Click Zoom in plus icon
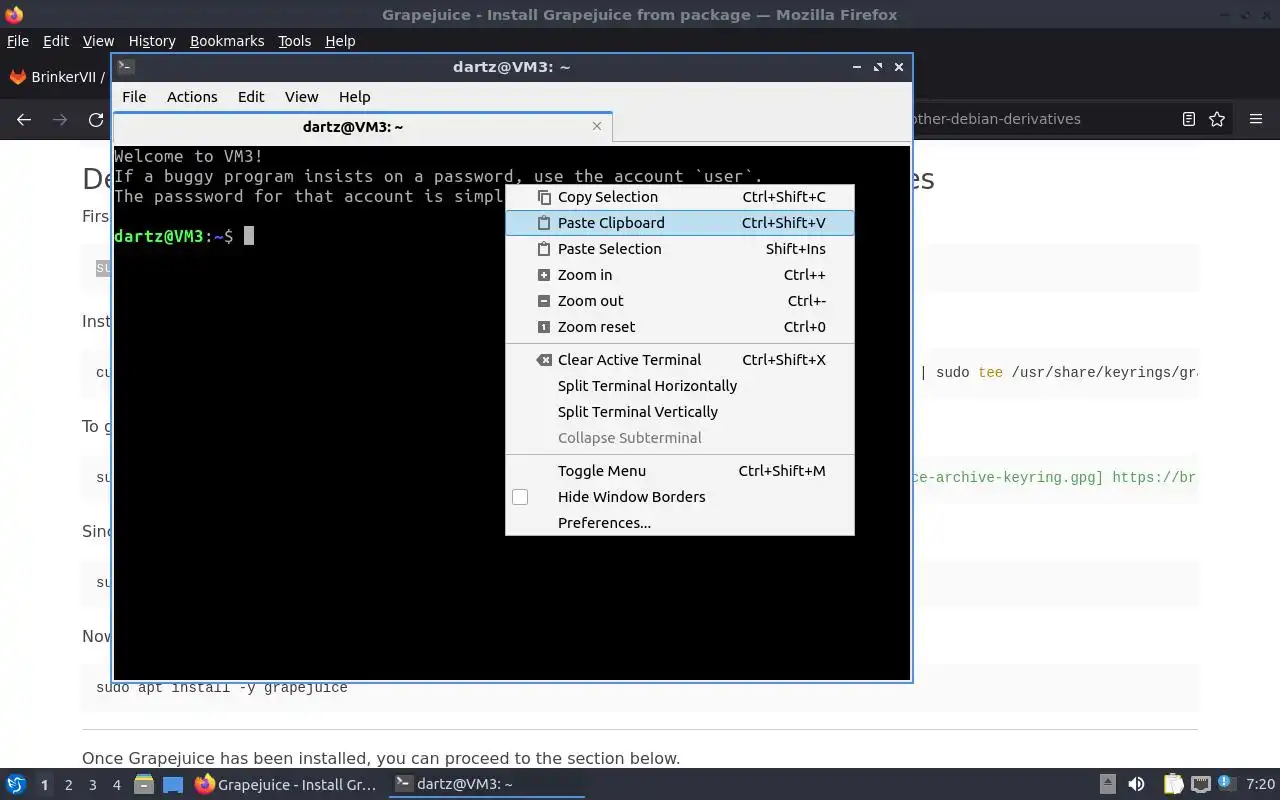 point(544,275)
